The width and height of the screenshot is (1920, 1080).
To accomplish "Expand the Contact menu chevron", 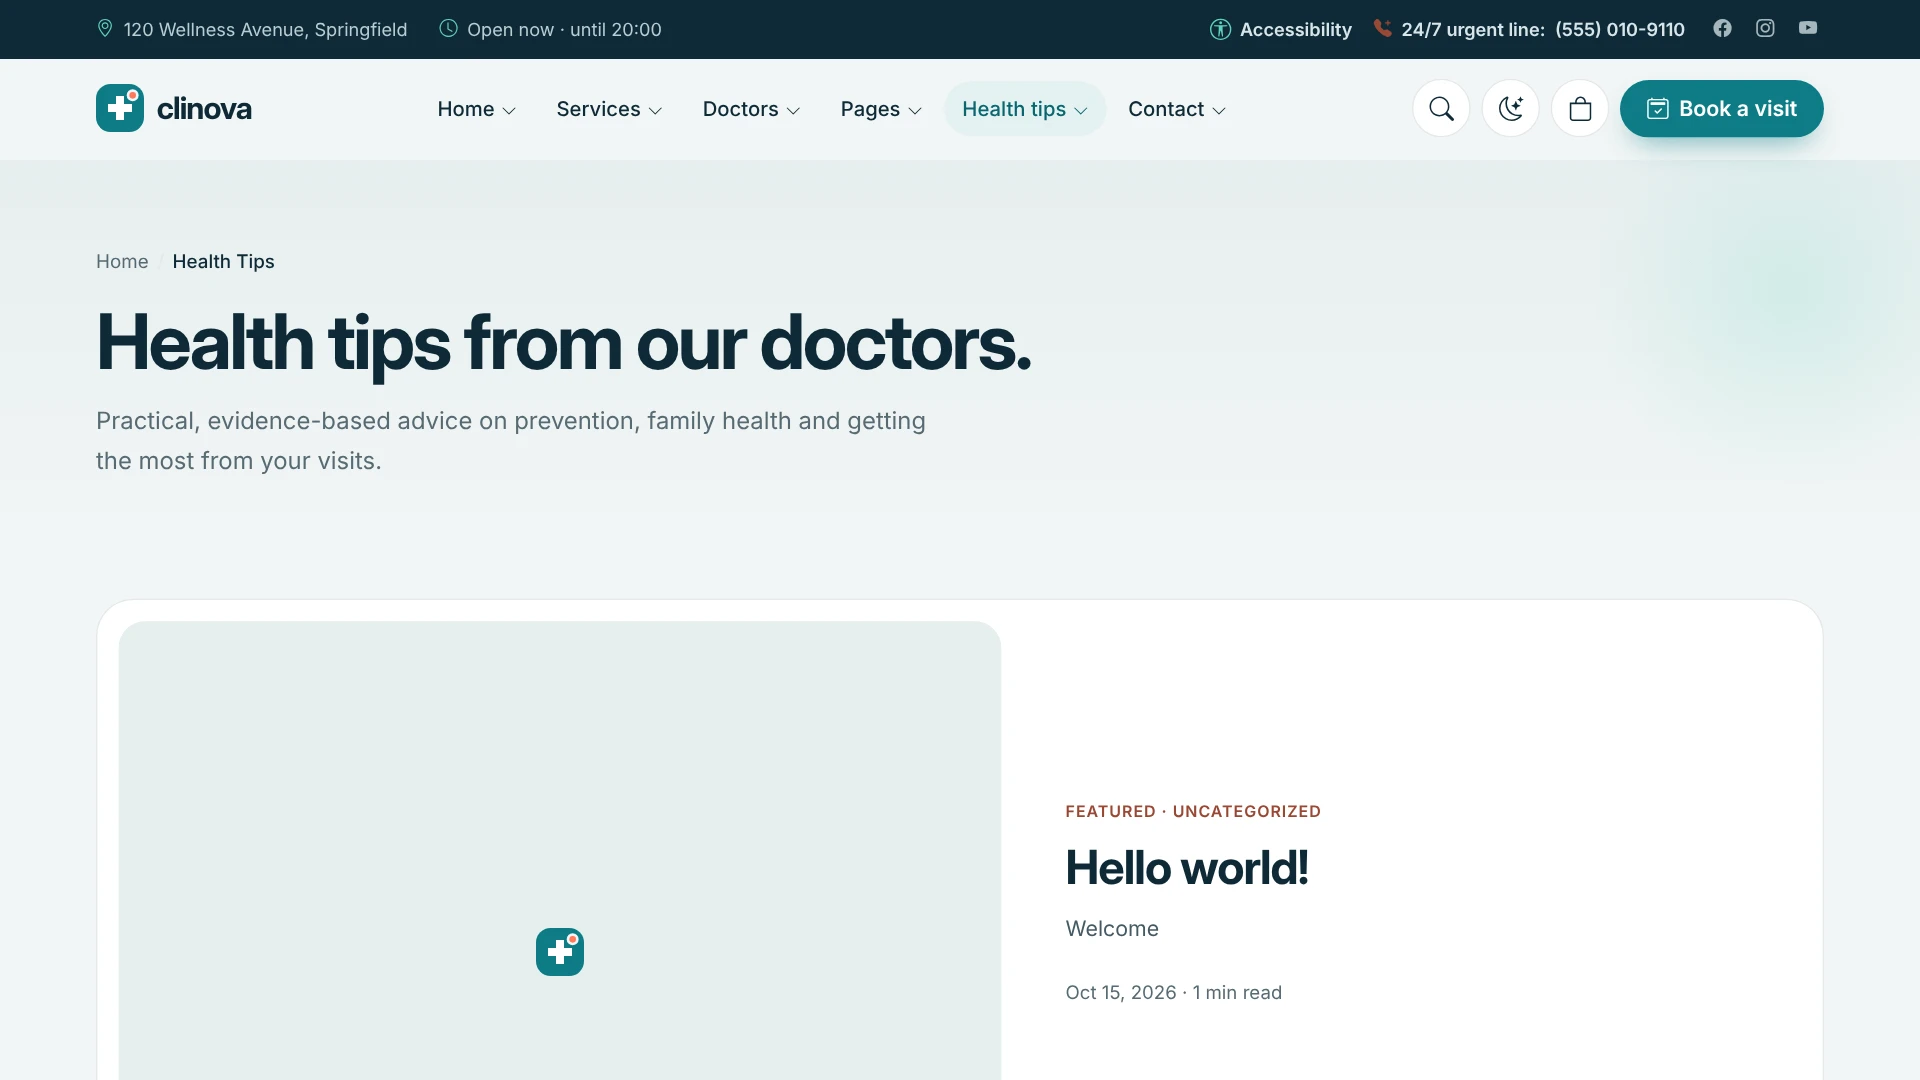I will coord(1219,111).
